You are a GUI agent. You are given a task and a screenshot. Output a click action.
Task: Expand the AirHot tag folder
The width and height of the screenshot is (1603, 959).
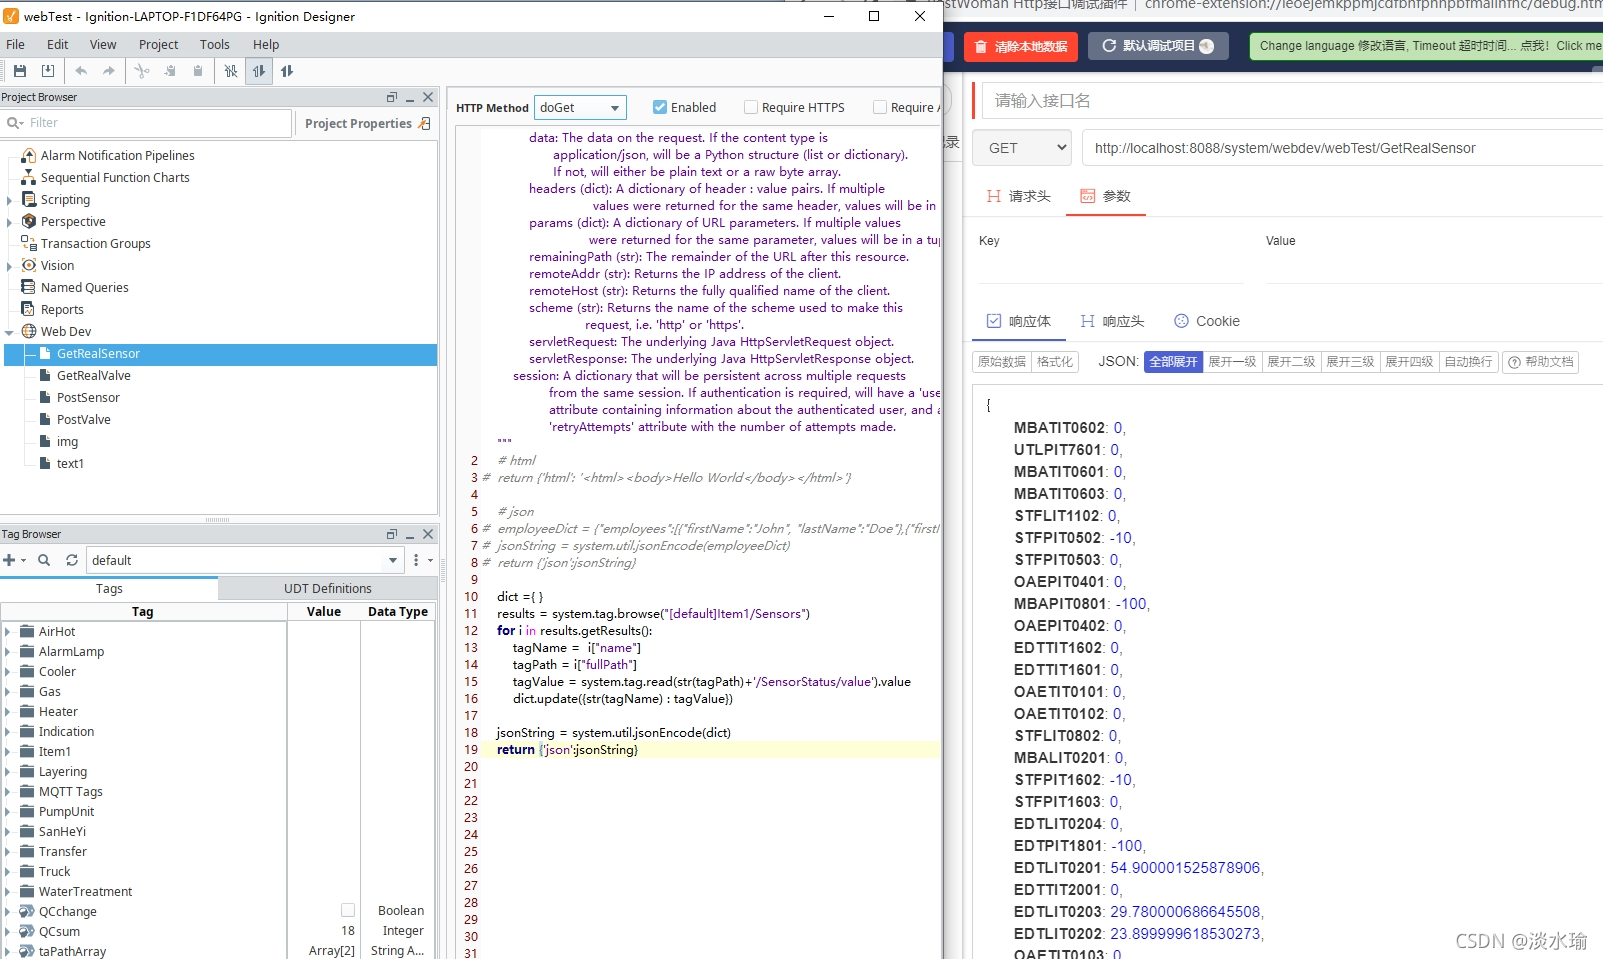pyautogui.click(x=8, y=632)
